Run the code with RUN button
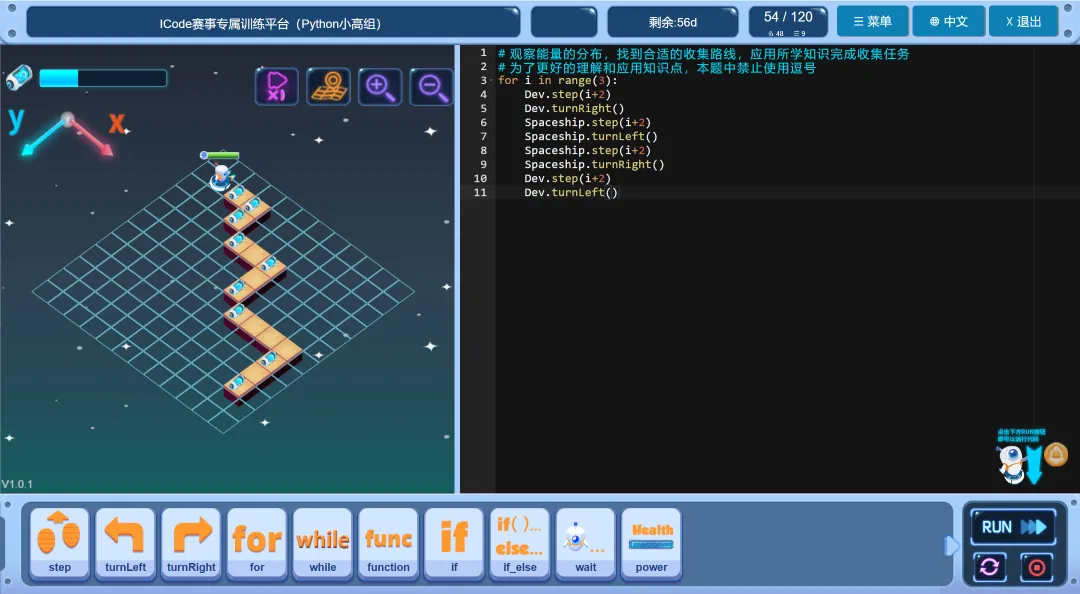 pyautogui.click(x=1013, y=527)
